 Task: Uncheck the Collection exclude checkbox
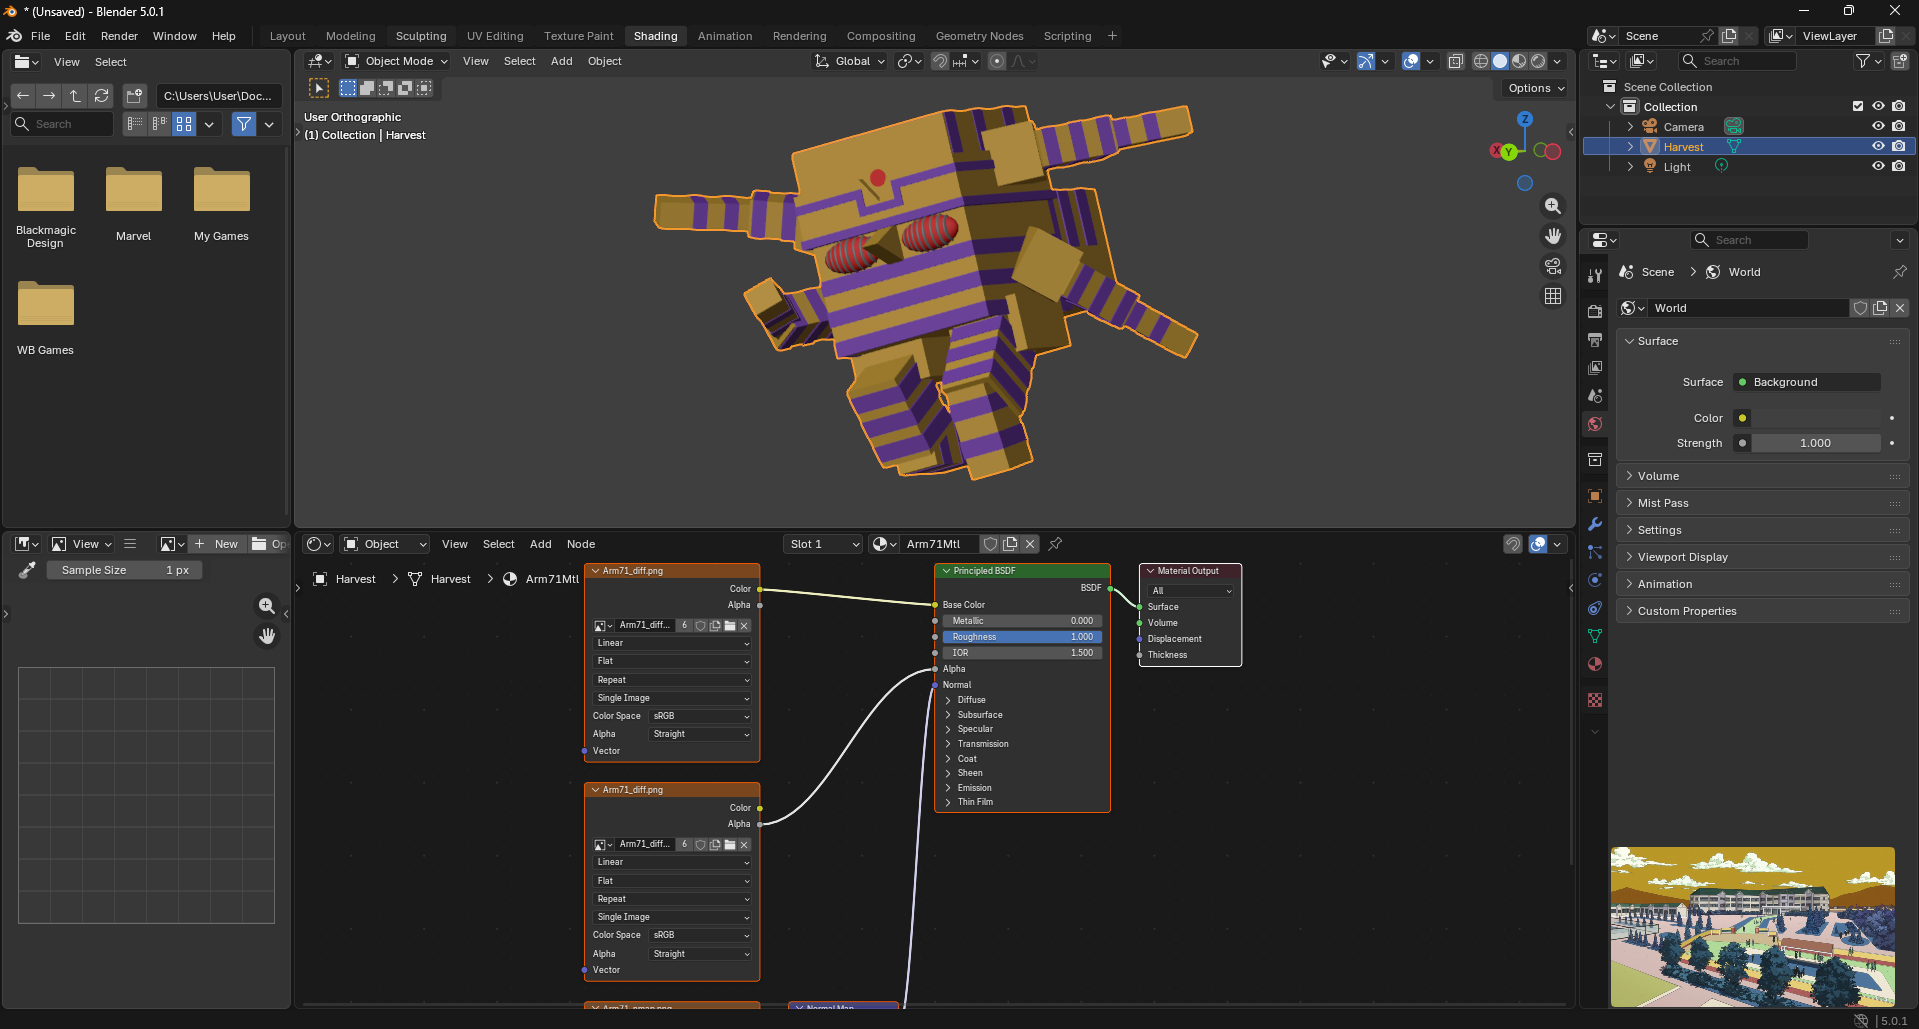[x=1858, y=107]
